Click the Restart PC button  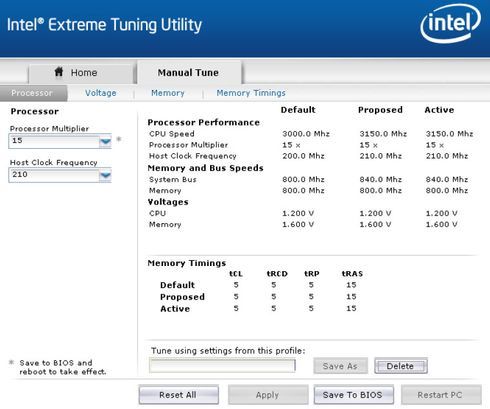(x=441, y=395)
